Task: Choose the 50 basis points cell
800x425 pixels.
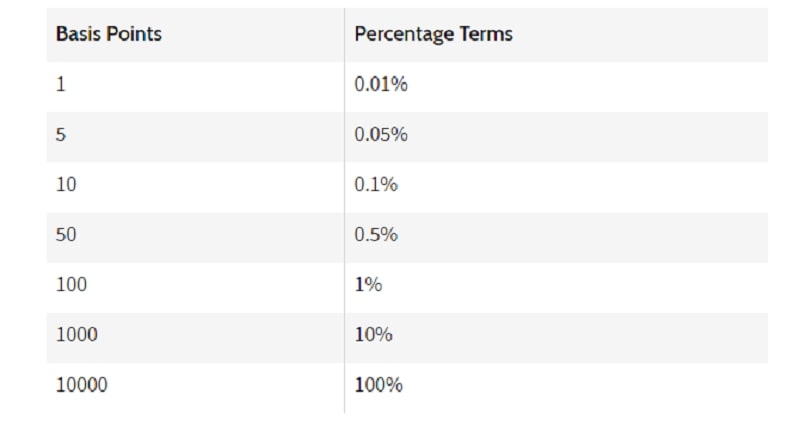Action: click(x=66, y=235)
